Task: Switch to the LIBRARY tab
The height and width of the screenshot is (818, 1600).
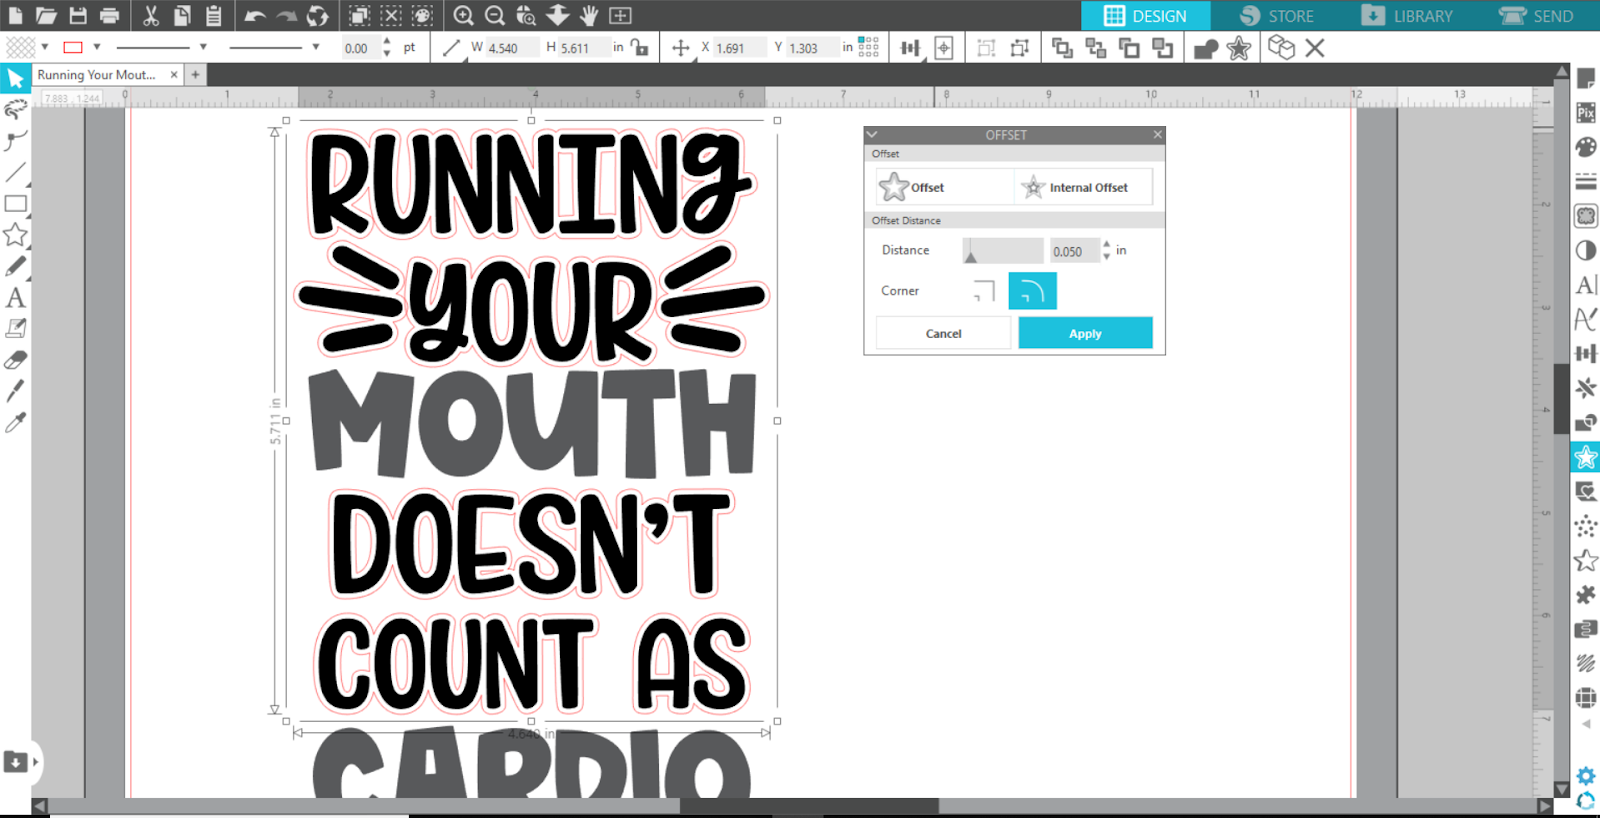Action: pos(1408,16)
